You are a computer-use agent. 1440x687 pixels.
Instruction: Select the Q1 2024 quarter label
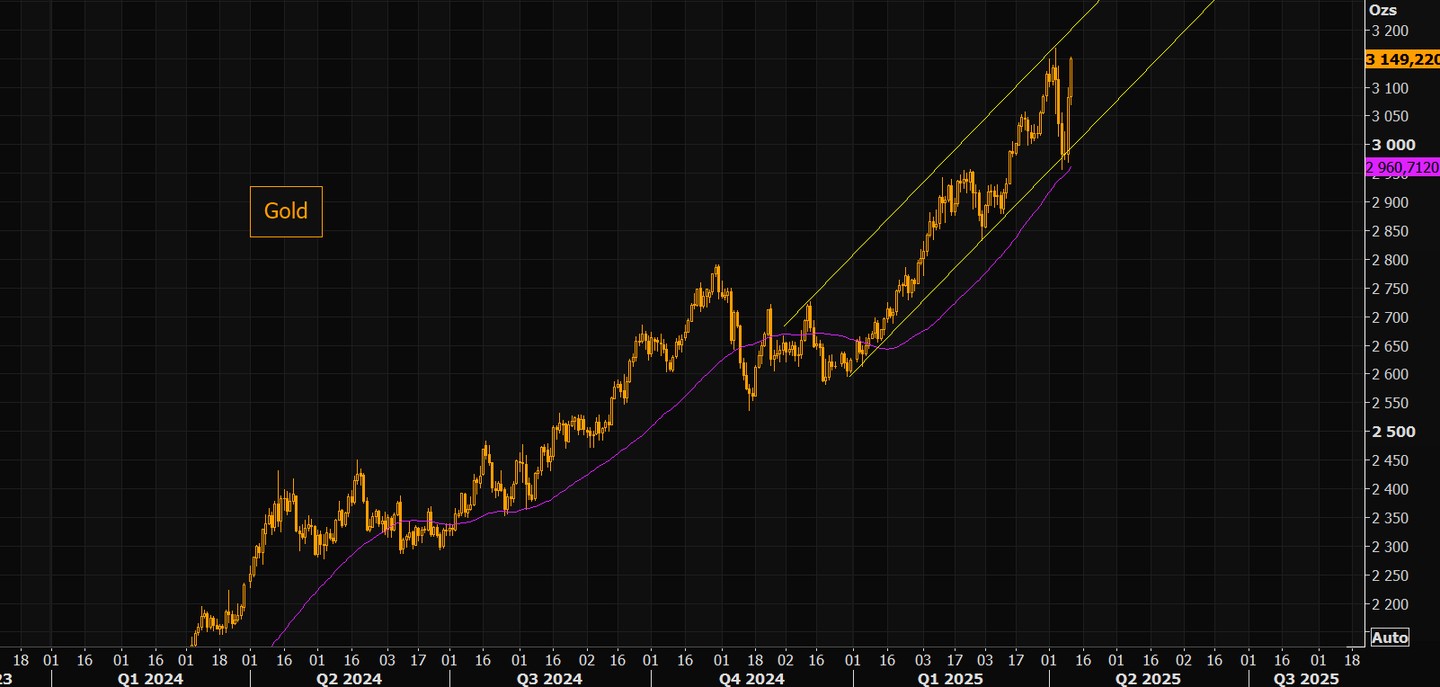pos(152,679)
